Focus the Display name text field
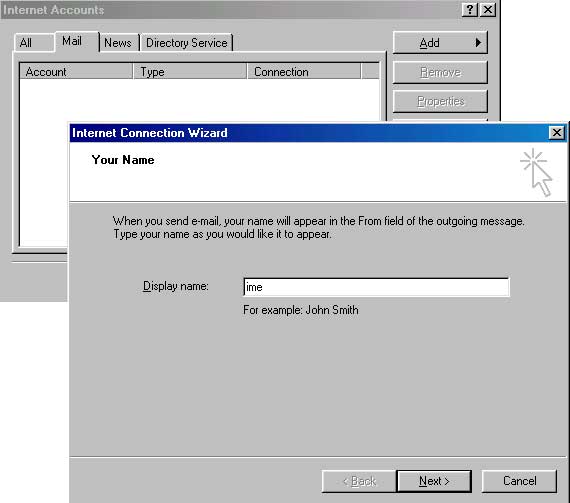Viewport: 570px width, 503px height. [376, 287]
